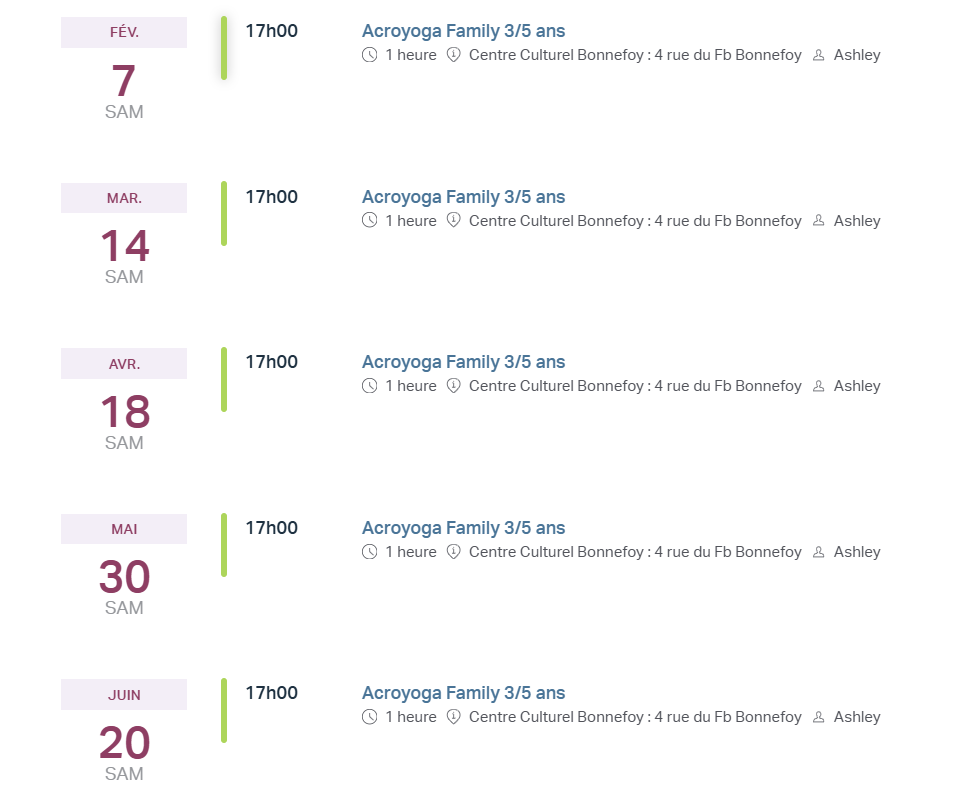This screenshot has width=963, height=794.
Task: Click the Ashley instructor name in the June 20 session
Action: click(x=857, y=717)
